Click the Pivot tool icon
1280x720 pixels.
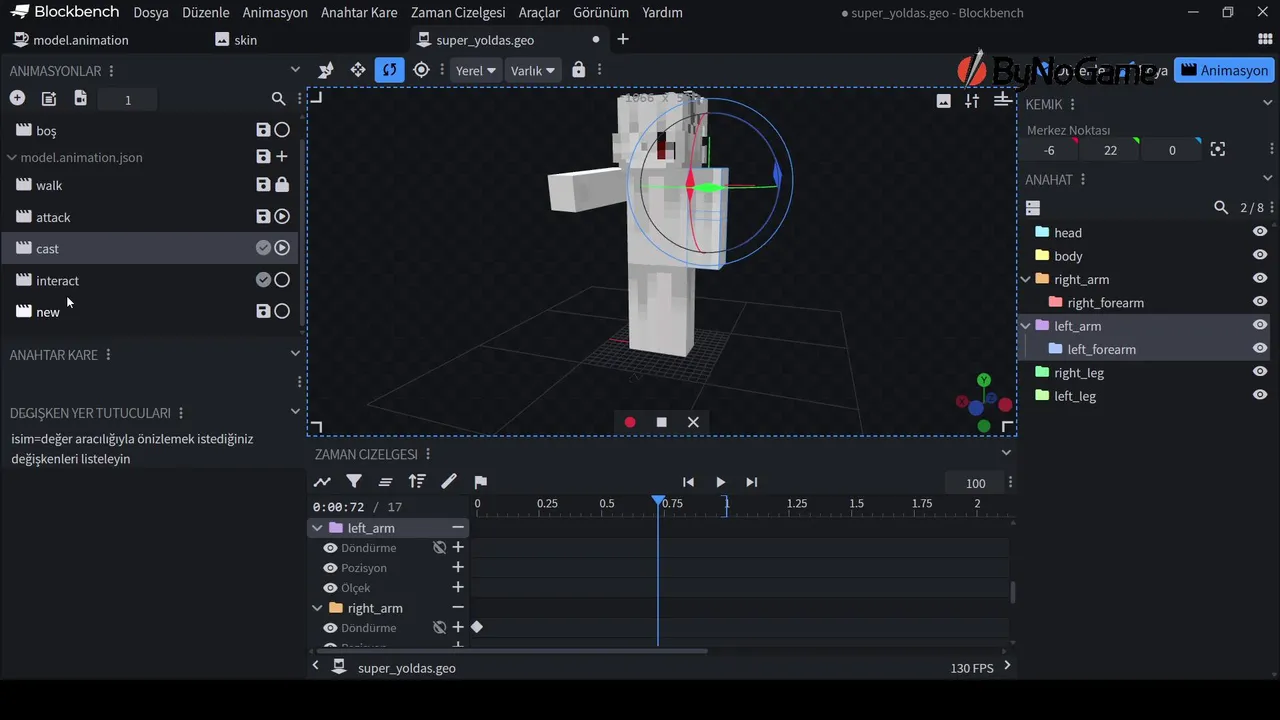click(x=421, y=70)
